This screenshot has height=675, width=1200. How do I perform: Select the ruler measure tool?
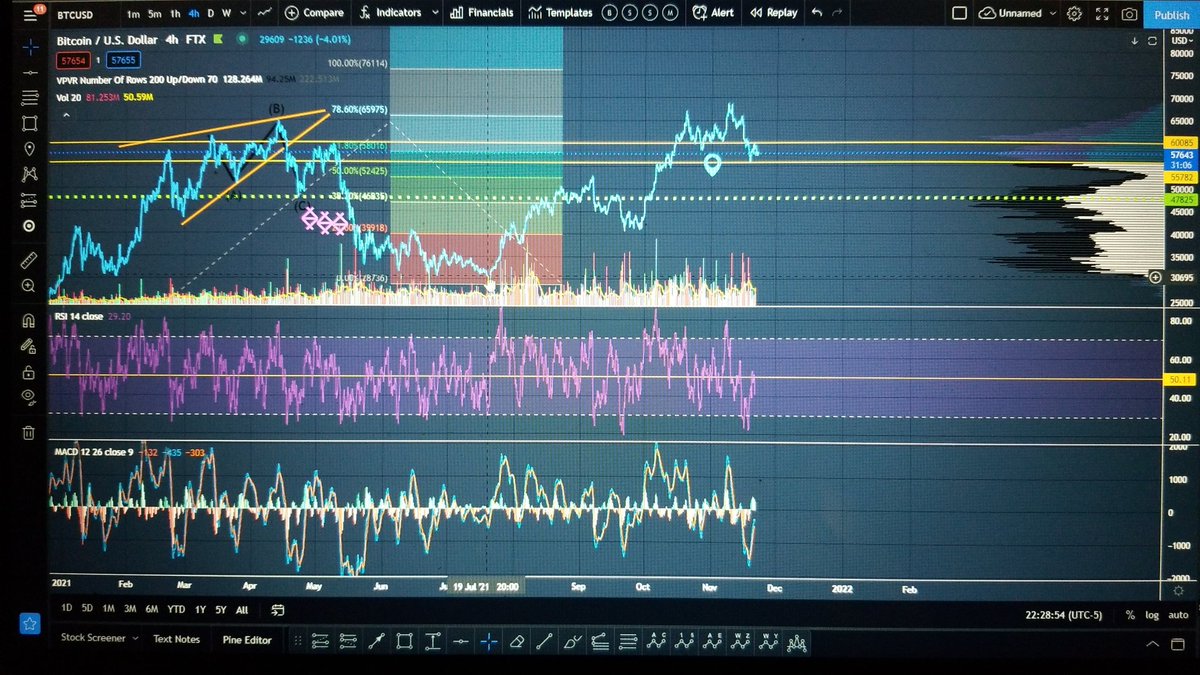tap(29, 260)
